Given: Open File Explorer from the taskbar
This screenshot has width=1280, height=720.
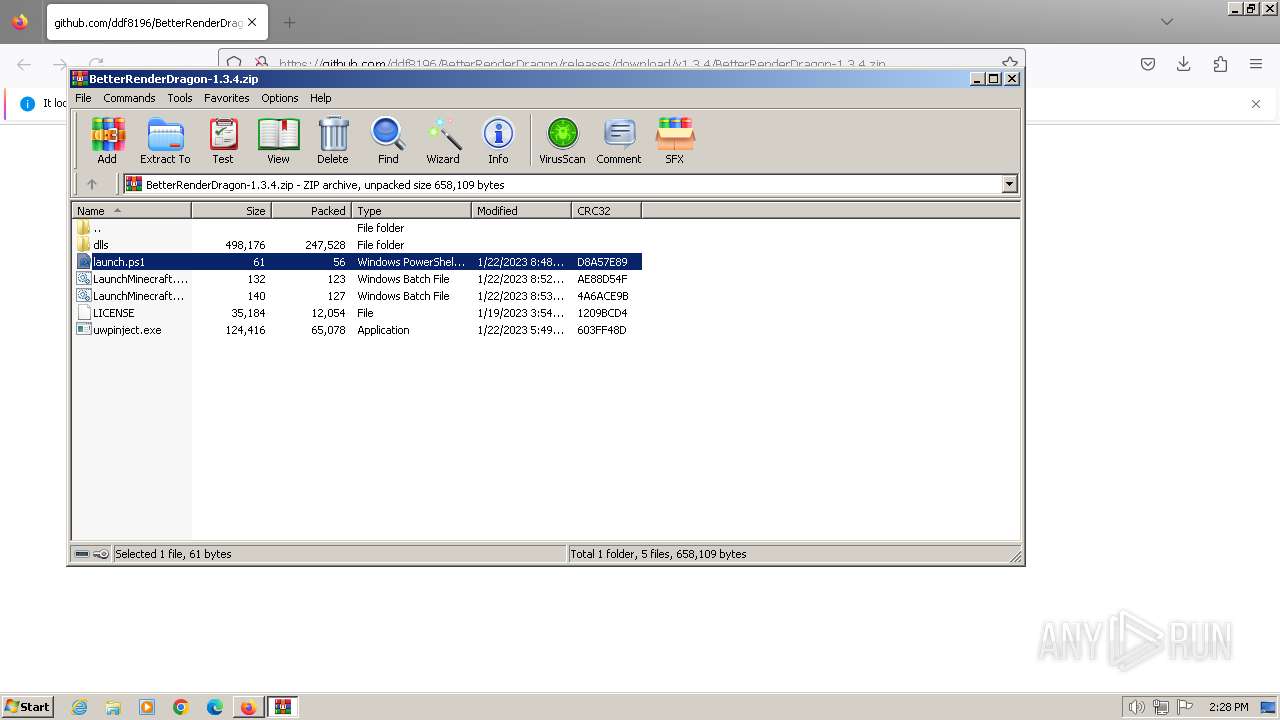Looking at the screenshot, I should 113,707.
